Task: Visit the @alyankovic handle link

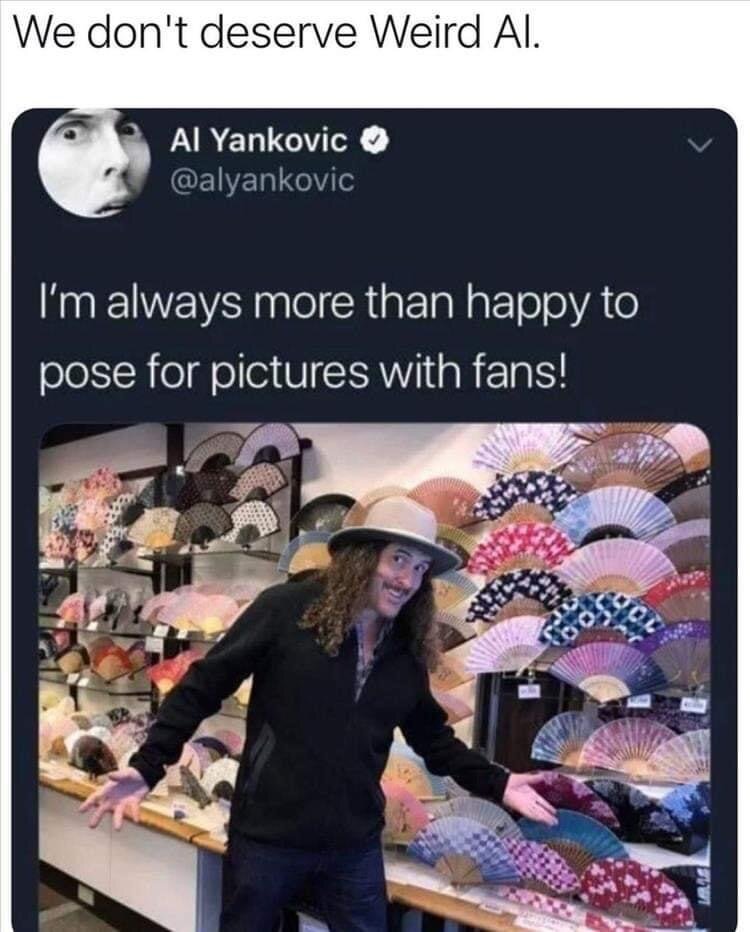Action: tap(262, 180)
